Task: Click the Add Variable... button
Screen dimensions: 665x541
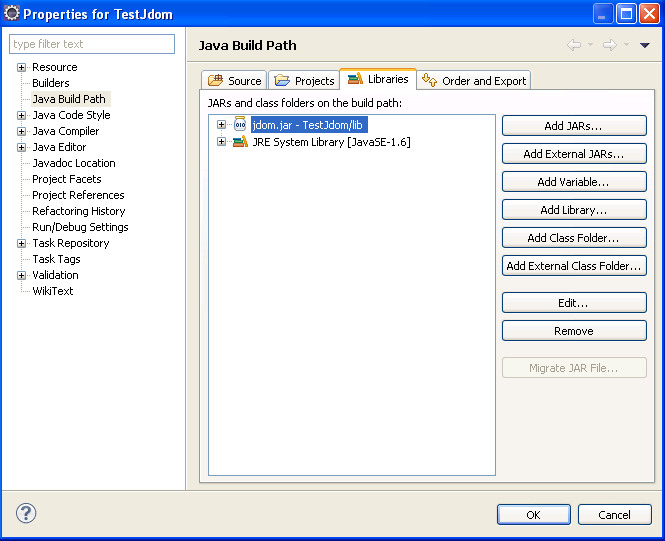Action: [x=574, y=182]
